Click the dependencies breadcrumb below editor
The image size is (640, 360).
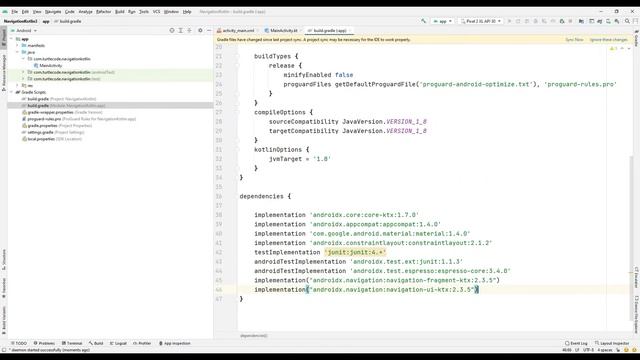click(x=253, y=336)
